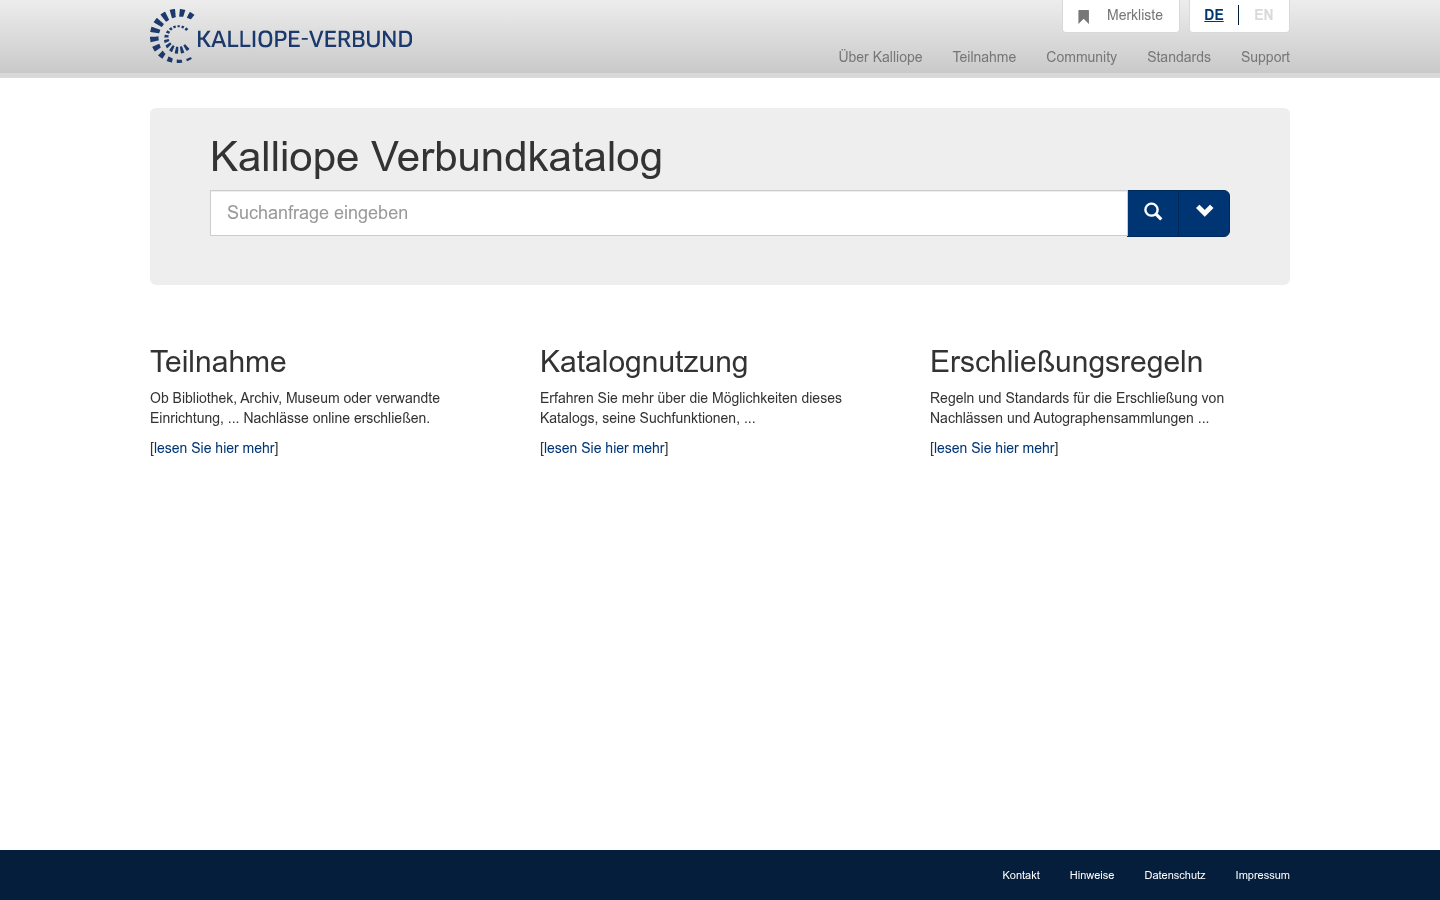
Task: Open the Kontakt footer link
Action: tap(1021, 875)
